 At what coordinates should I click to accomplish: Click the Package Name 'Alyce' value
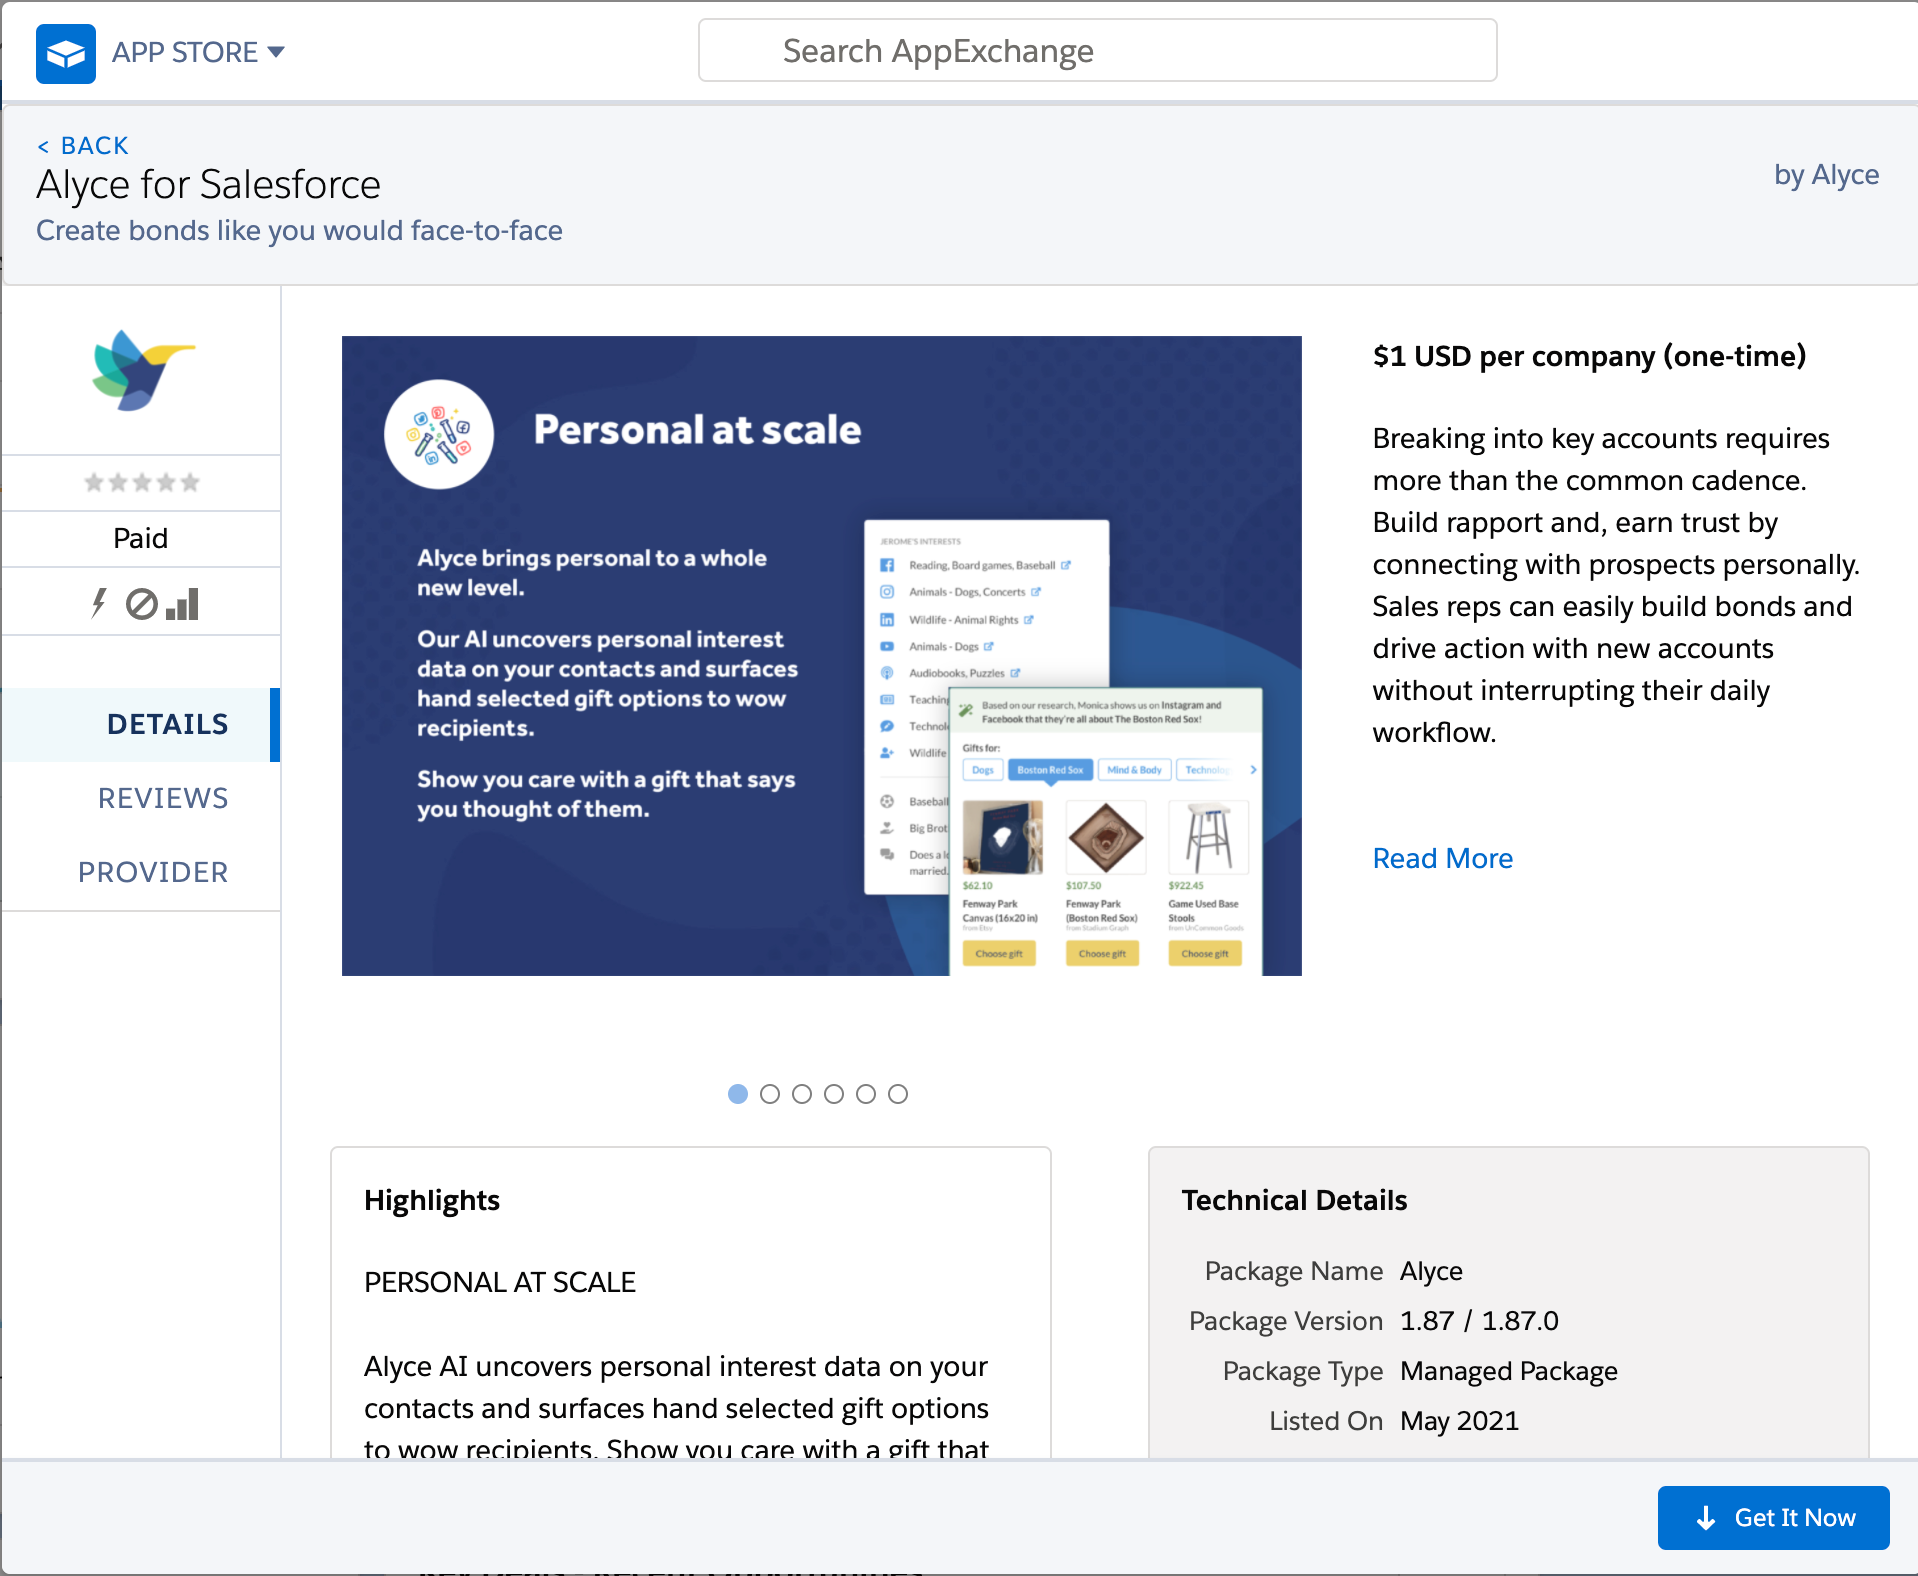pos(1431,1271)
